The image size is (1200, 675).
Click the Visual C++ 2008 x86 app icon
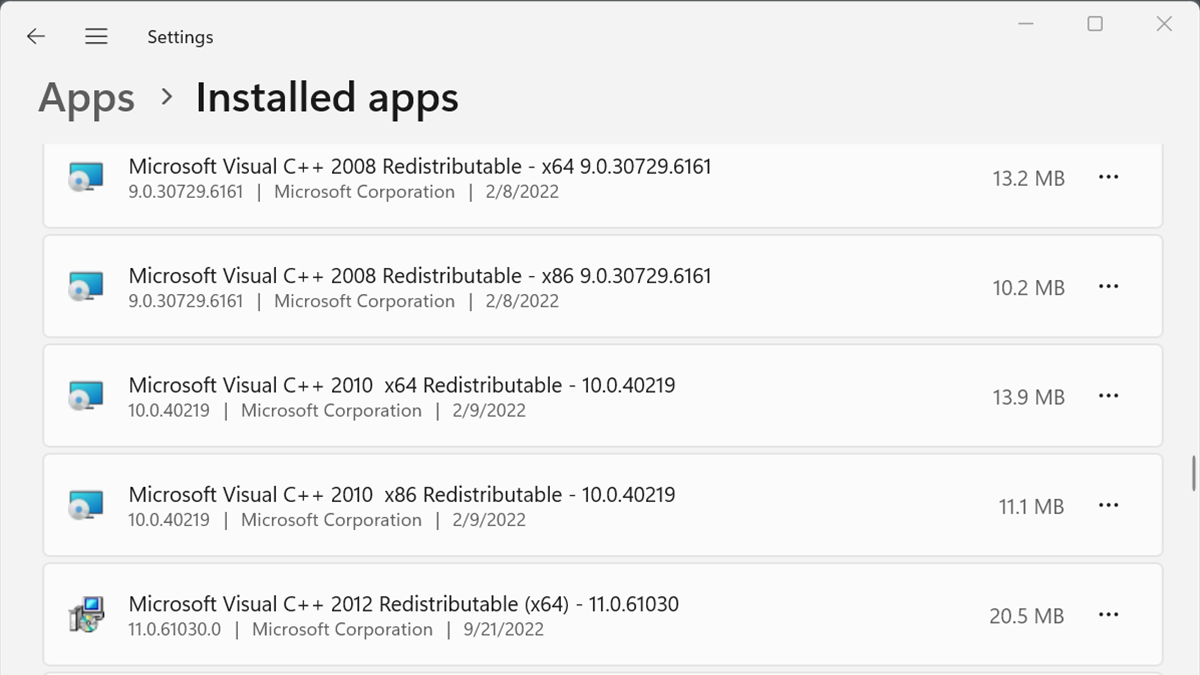pos(86,287)
